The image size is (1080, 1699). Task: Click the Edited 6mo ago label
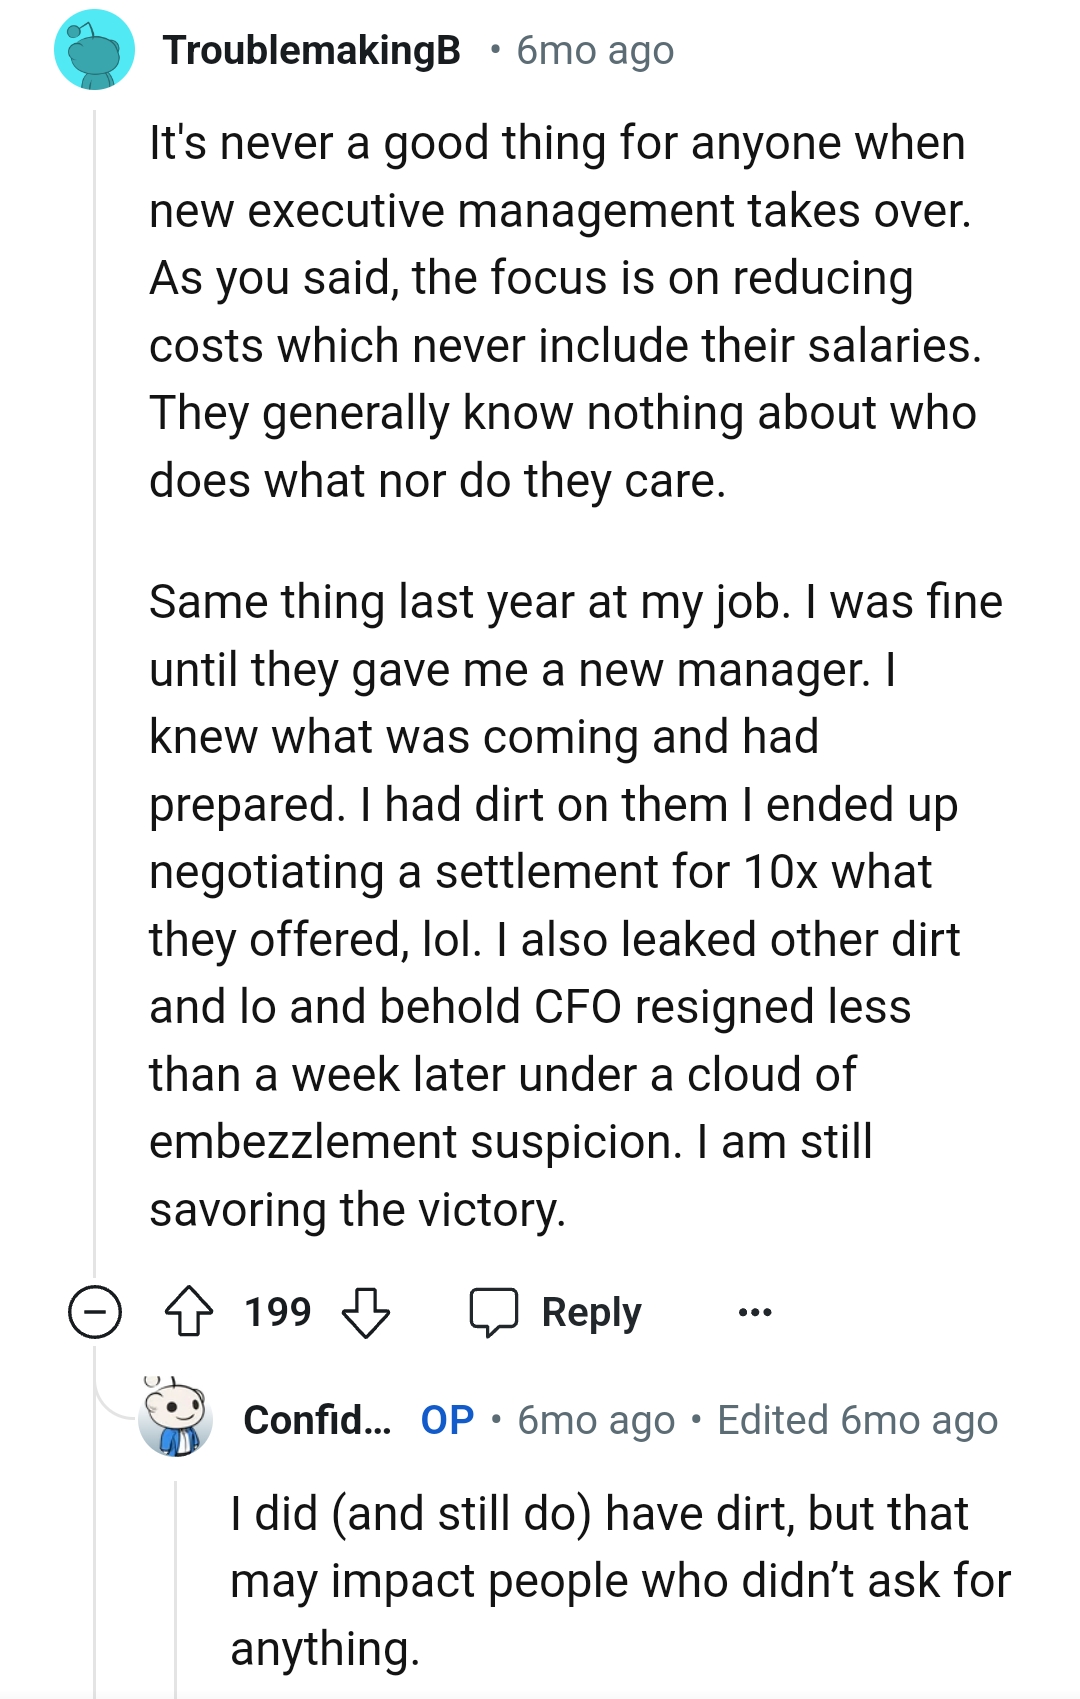pyautogui.click(x=859, y=1421)
